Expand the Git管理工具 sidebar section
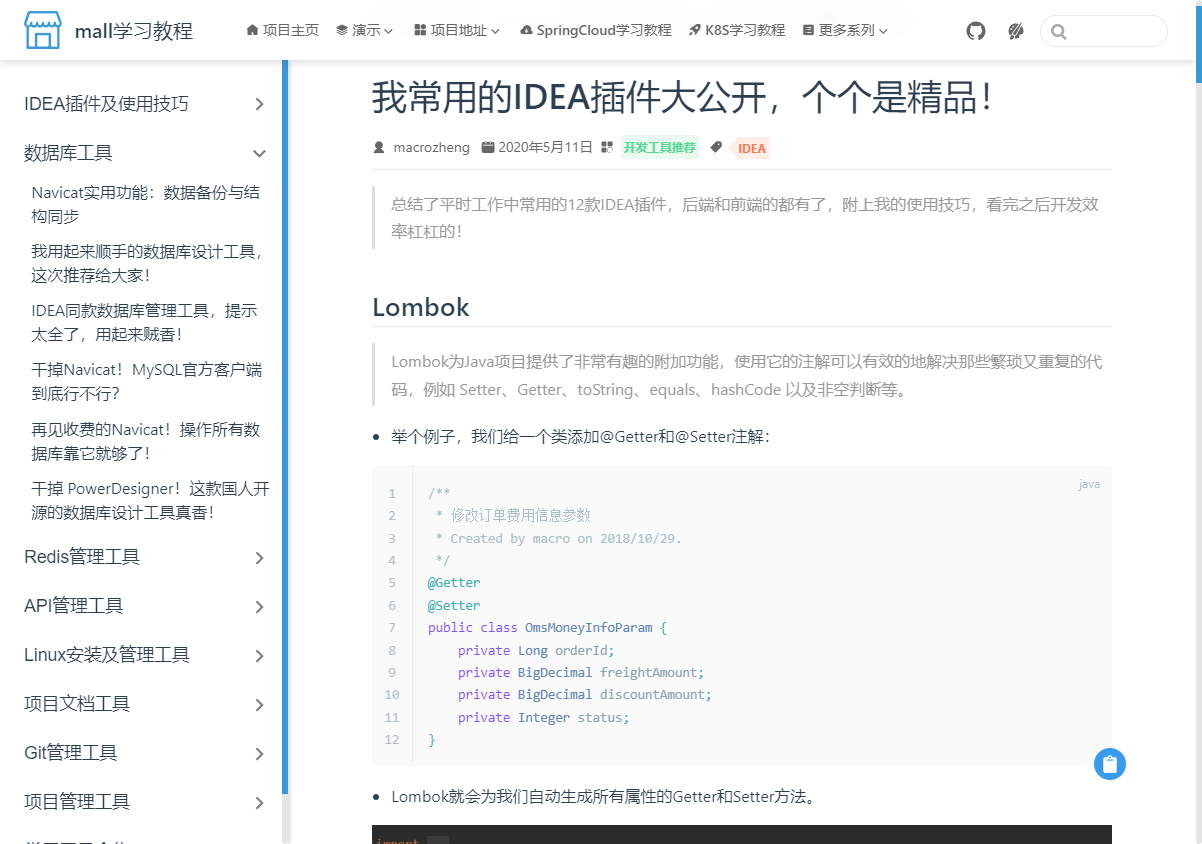Screen dimensions: 1202x844 [x=145, y=753]
